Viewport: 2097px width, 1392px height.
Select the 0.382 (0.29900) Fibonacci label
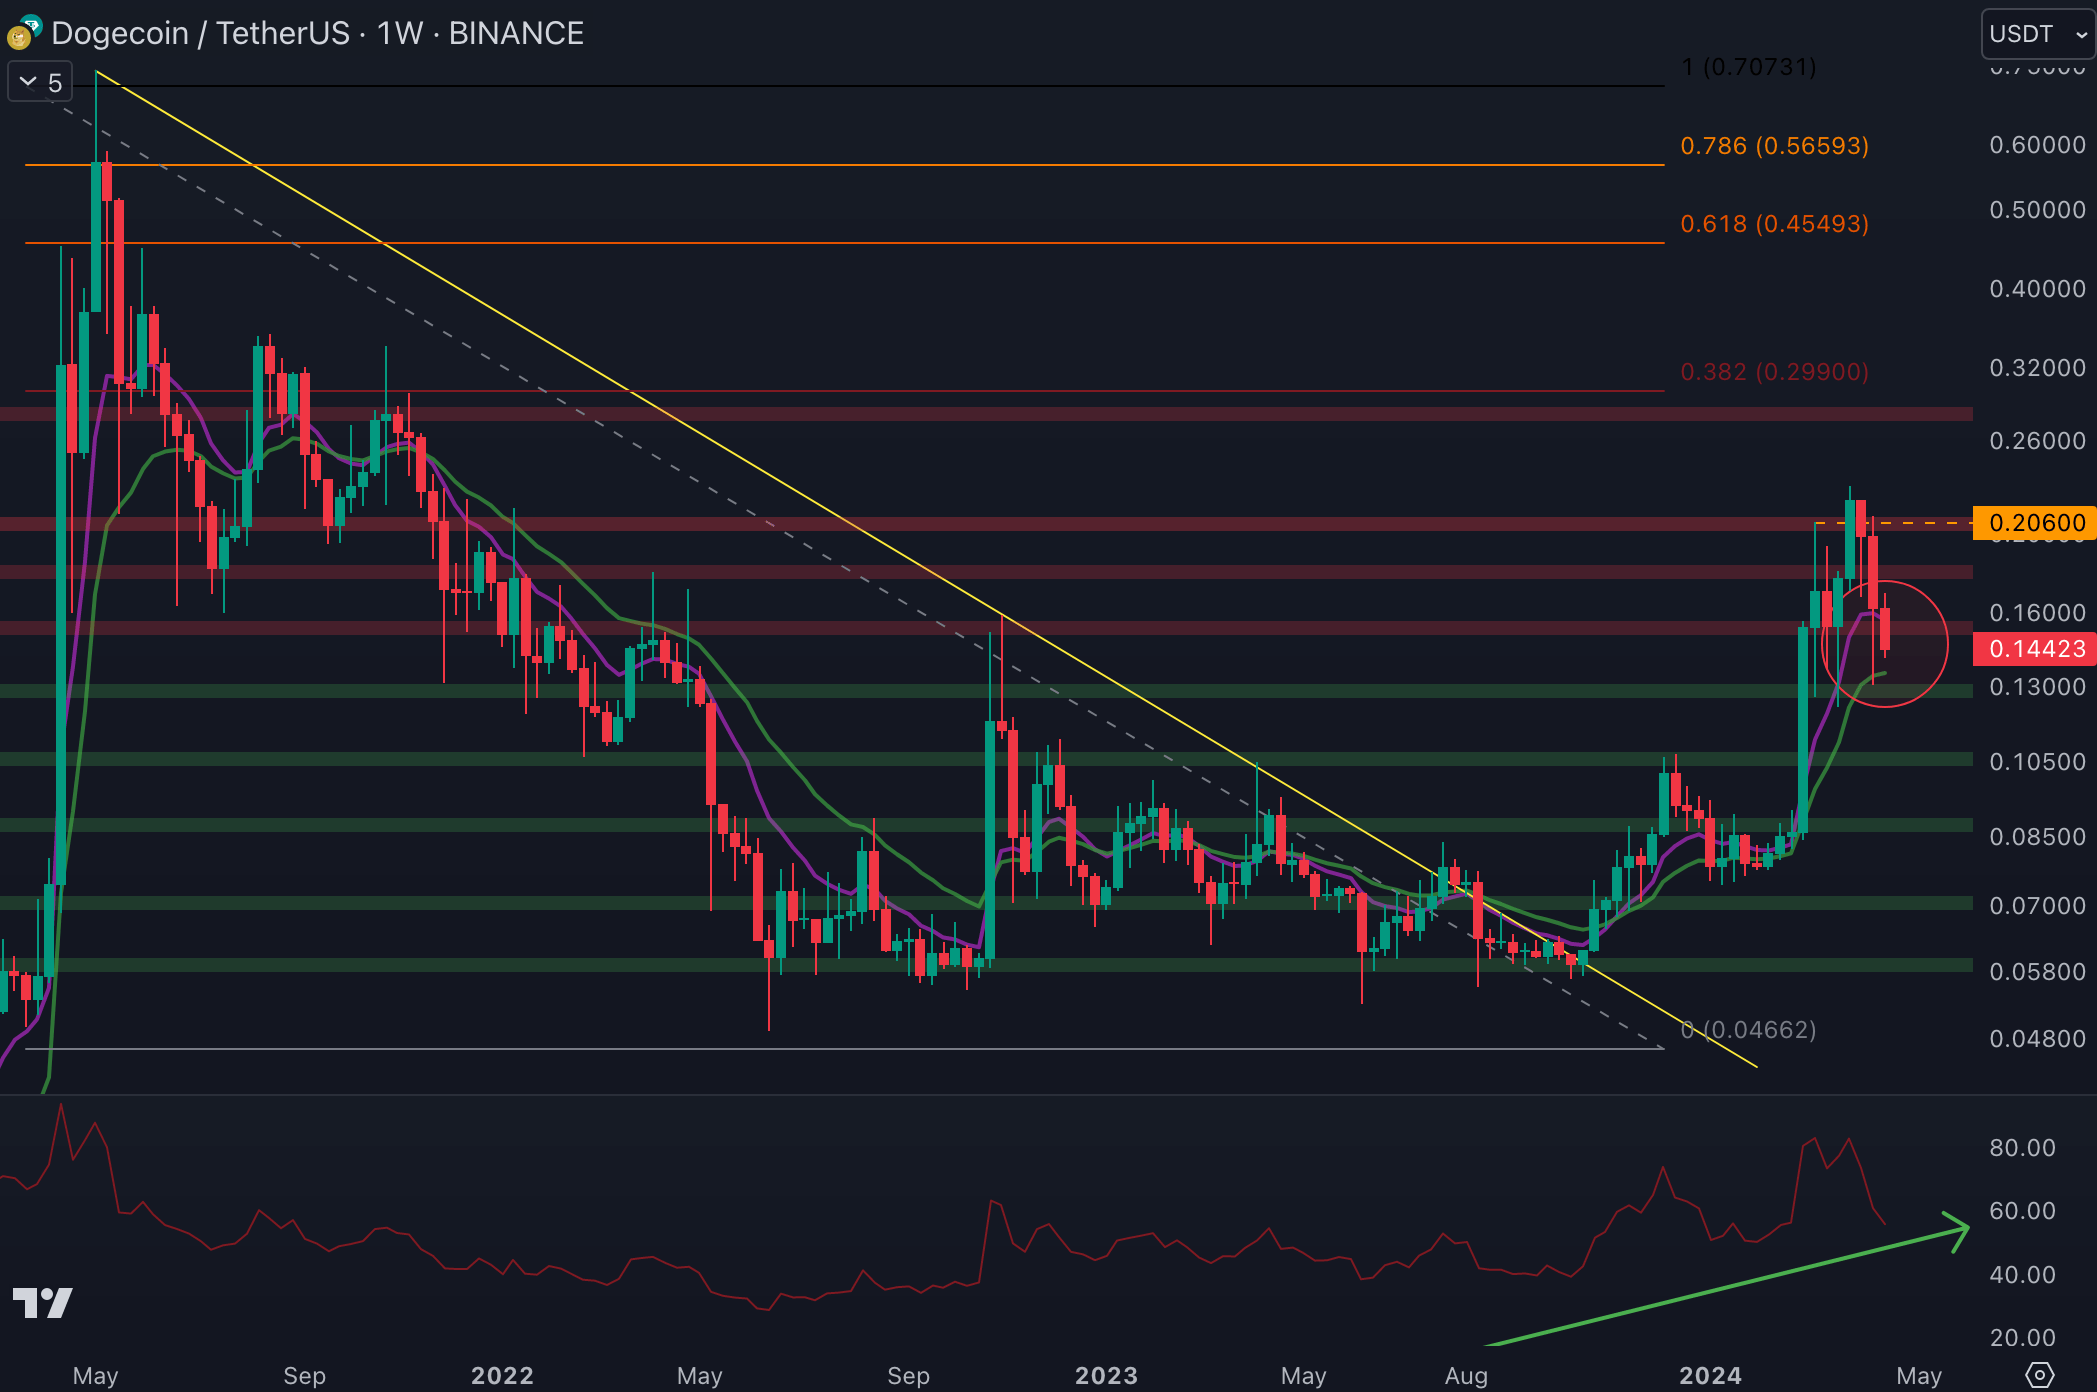click(1774, 372)
